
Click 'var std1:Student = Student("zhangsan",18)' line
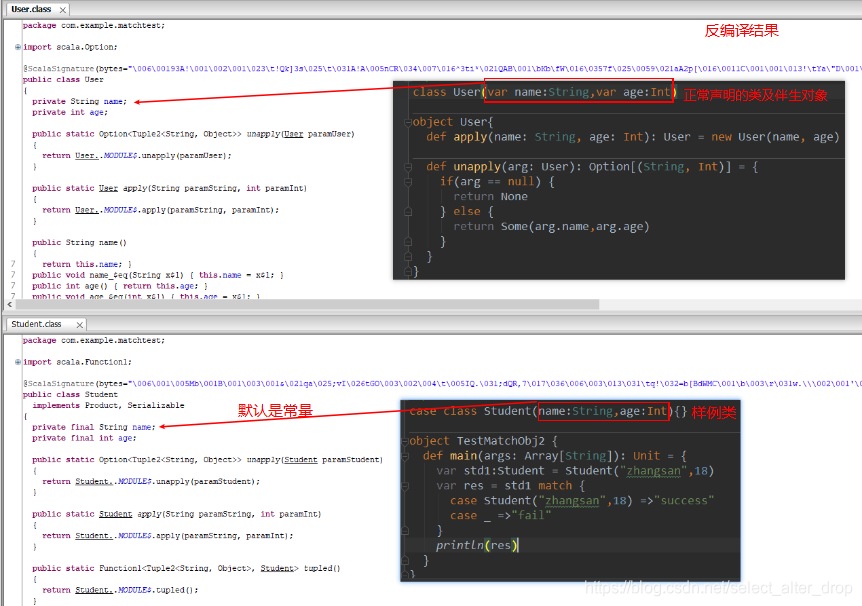[575, 471]
